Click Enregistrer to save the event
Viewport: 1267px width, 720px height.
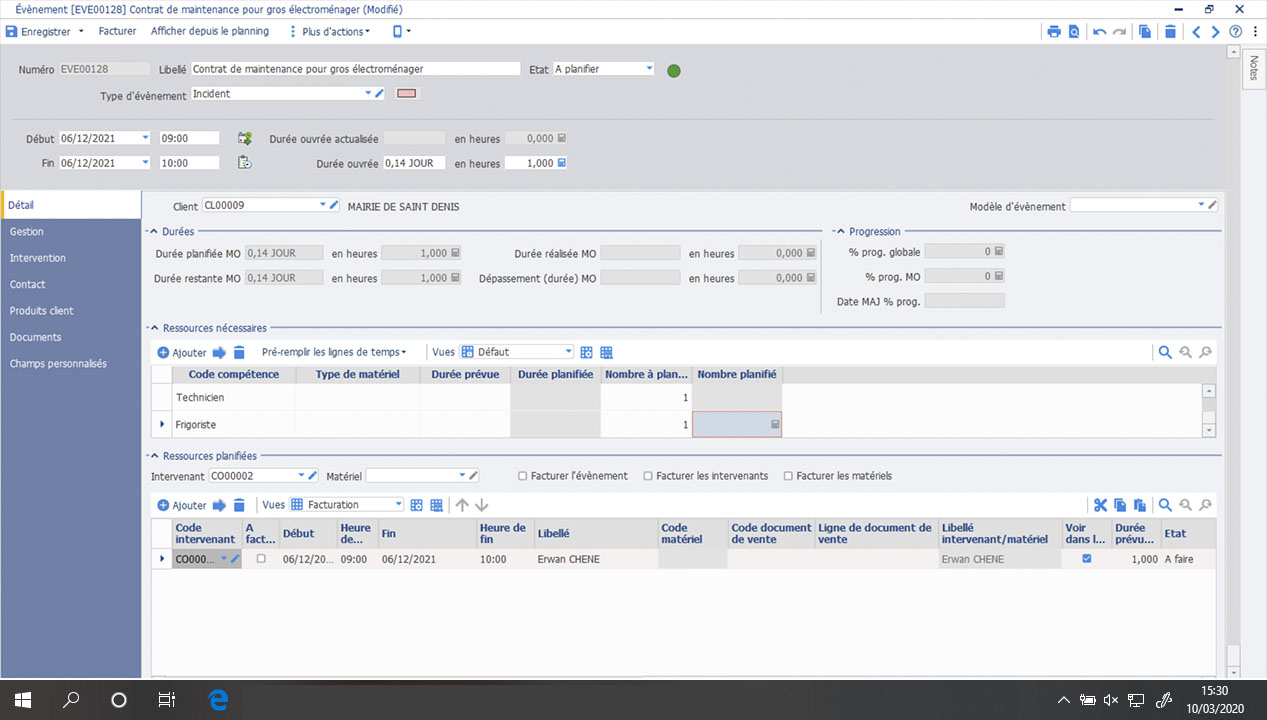[39, 31]
